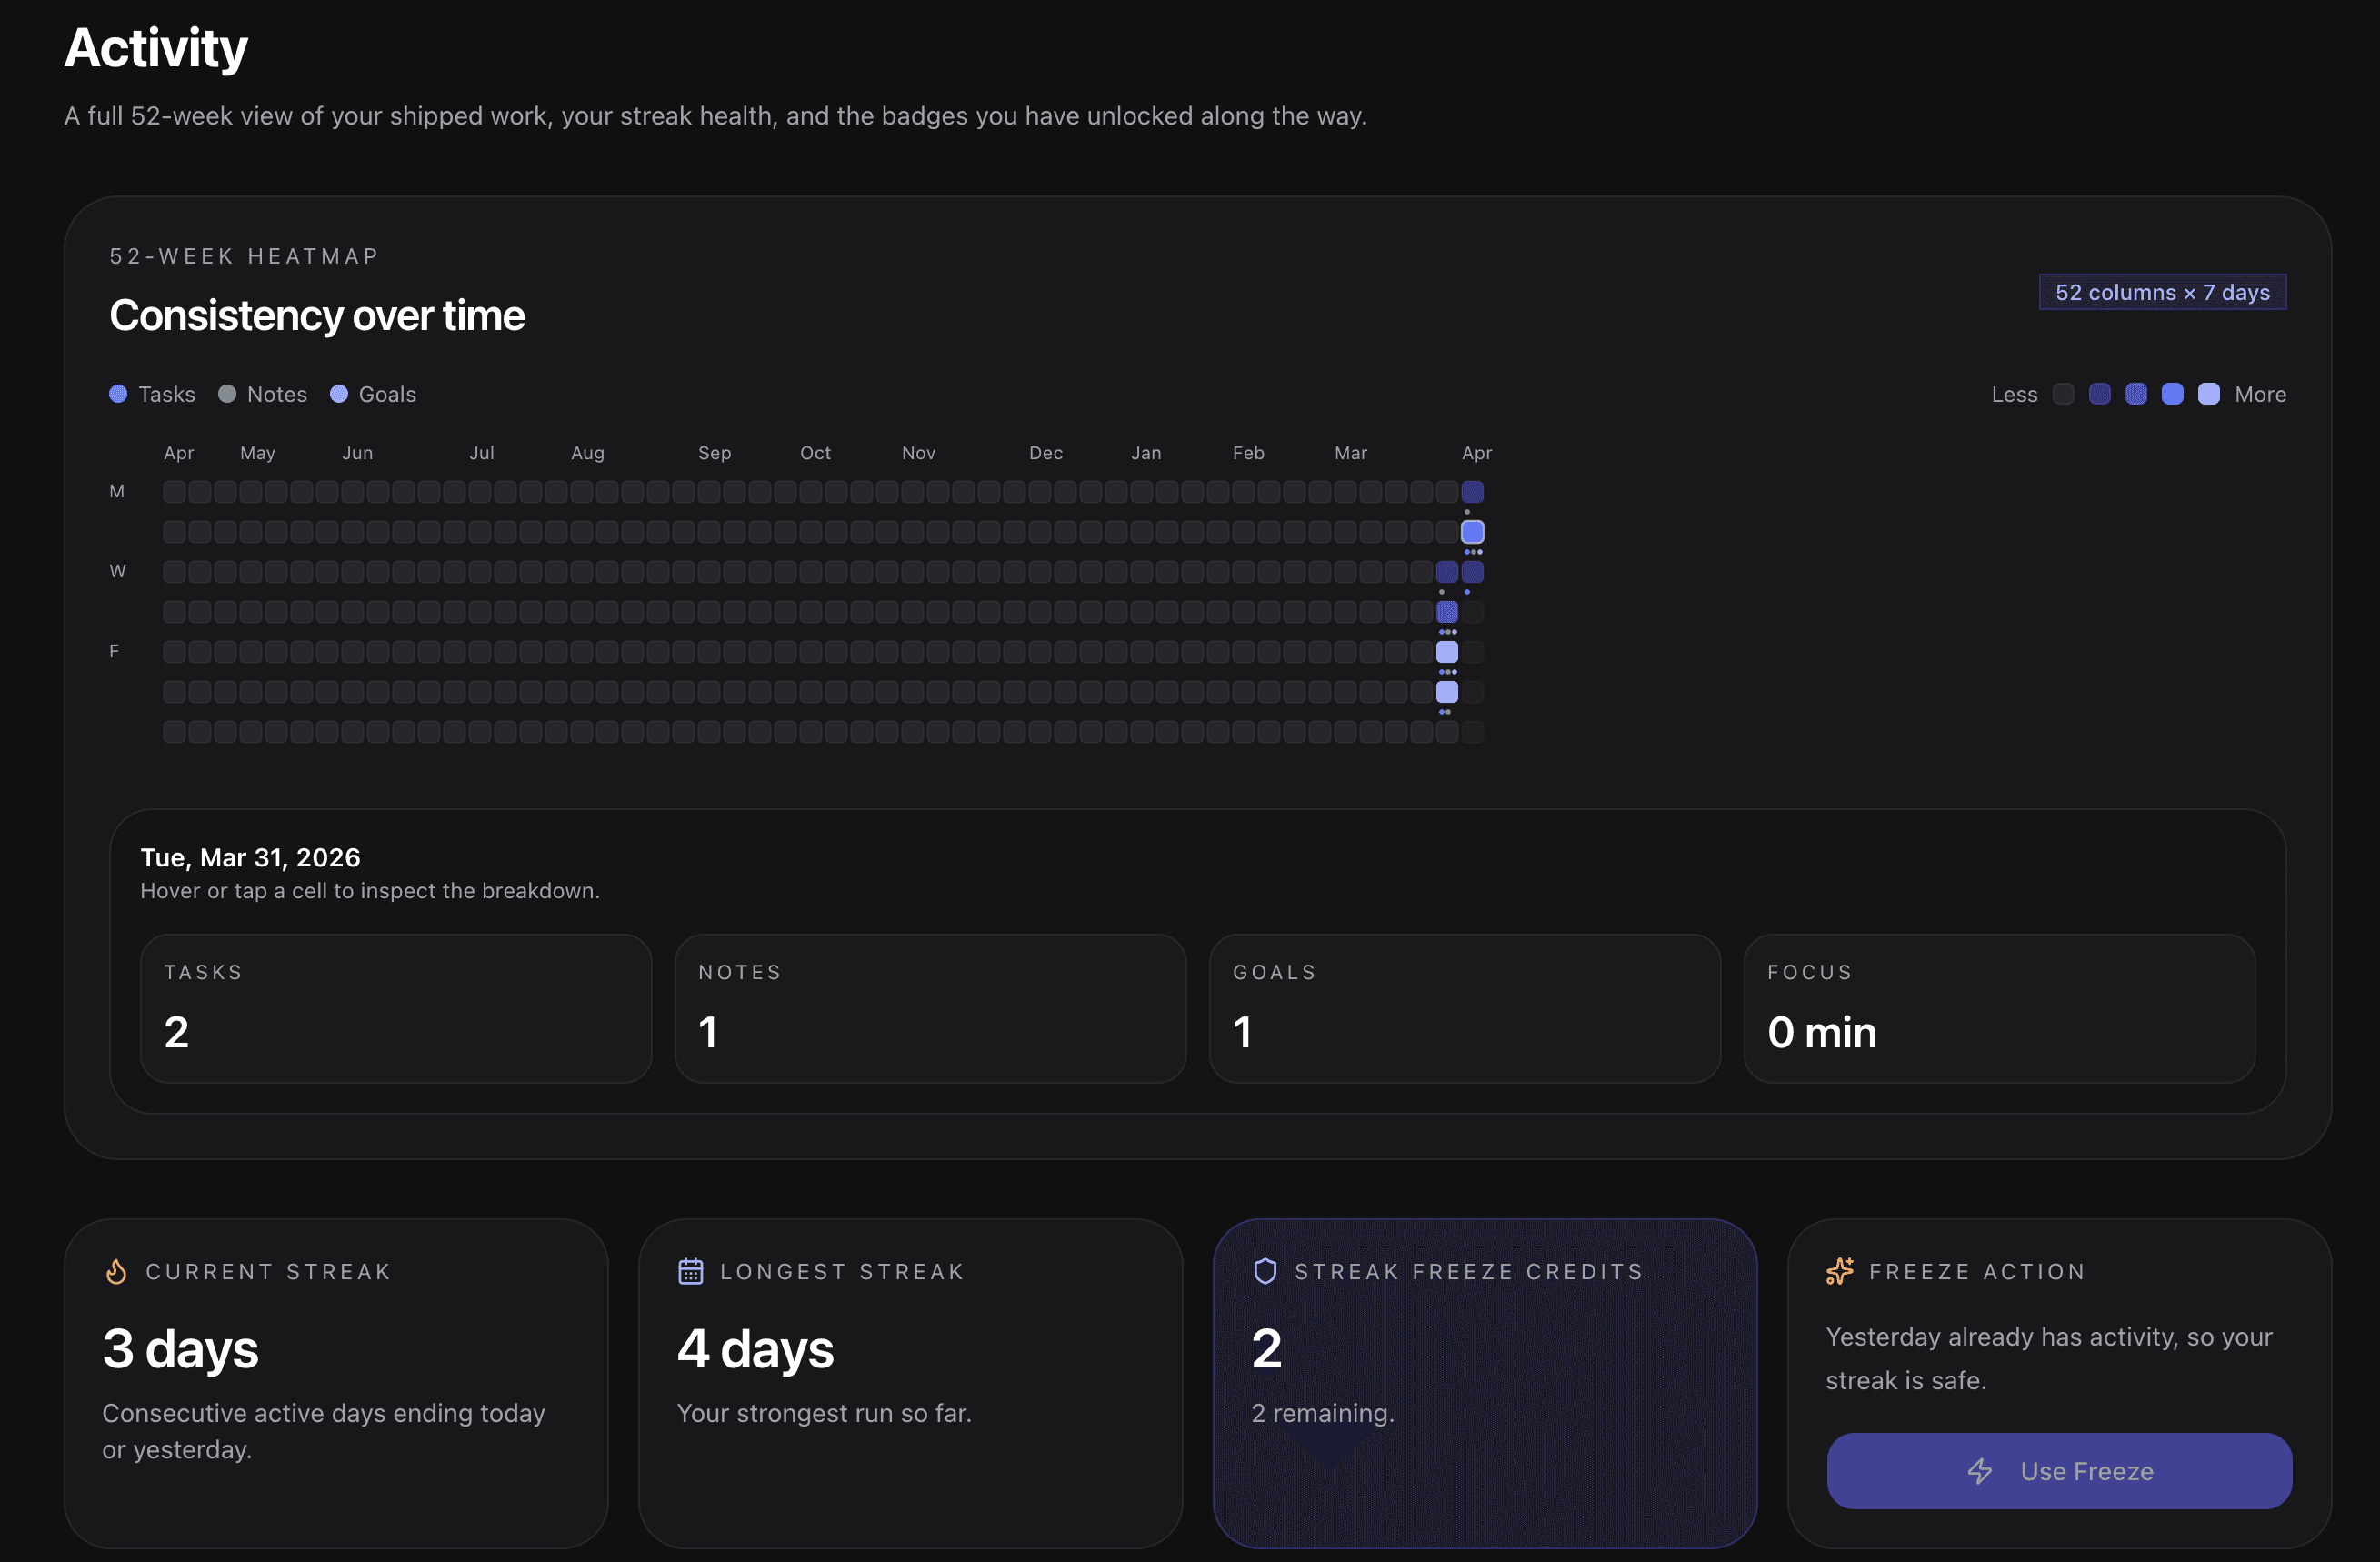Select the Thursday cell in the second-to-last column
Viewport: 2380px width, 1562px height.
(1447, 612)
